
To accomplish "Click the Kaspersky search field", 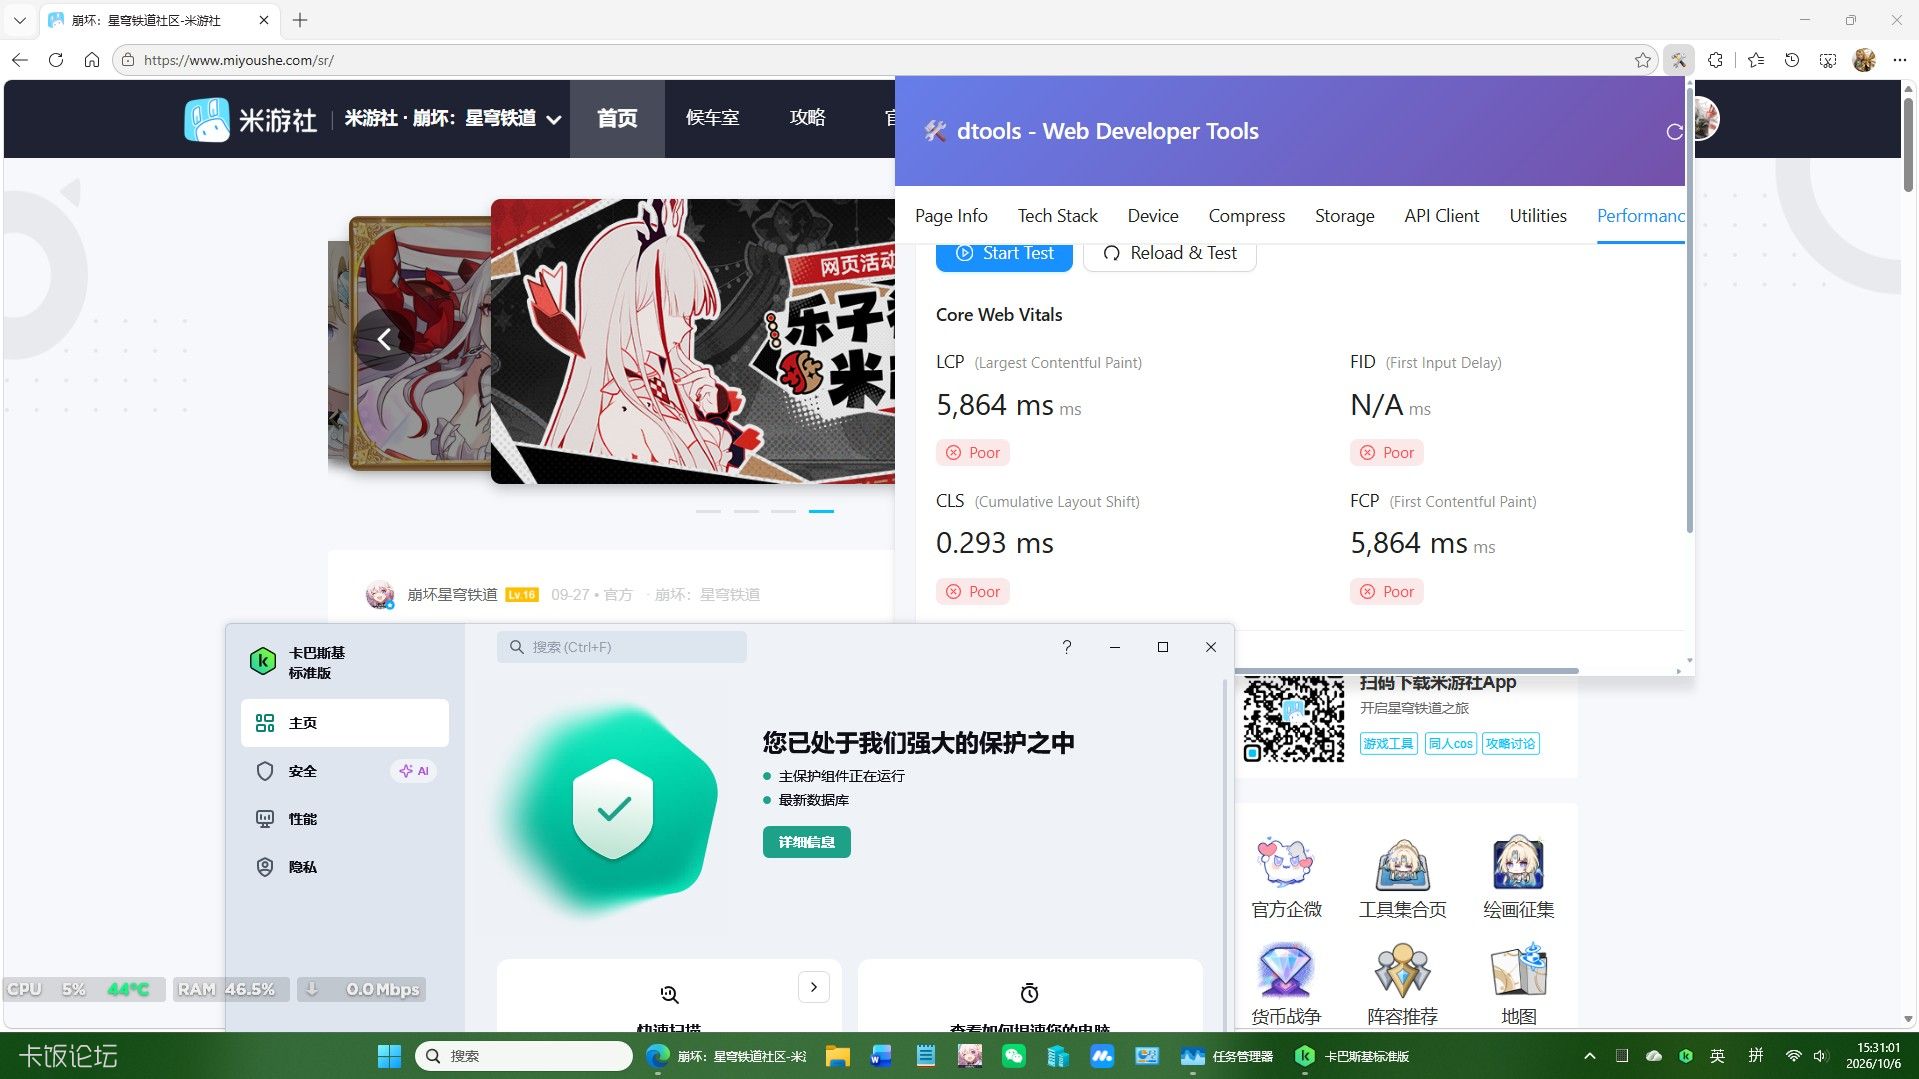I will point(622,647).
